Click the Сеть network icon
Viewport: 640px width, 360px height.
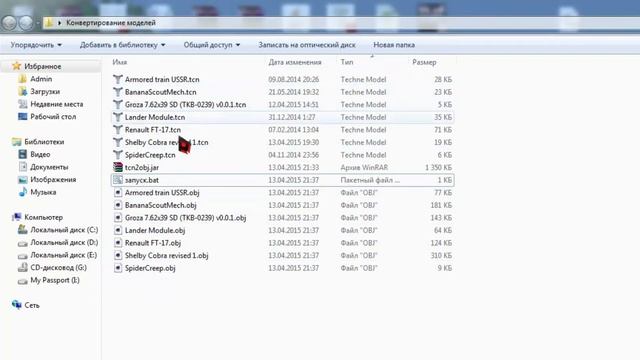tap(16, 304)
